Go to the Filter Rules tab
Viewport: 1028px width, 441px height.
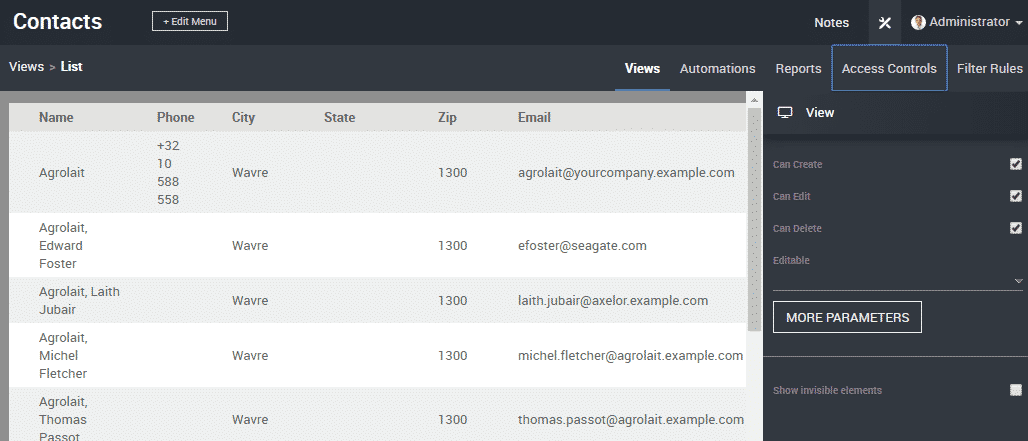coord(989,69)
